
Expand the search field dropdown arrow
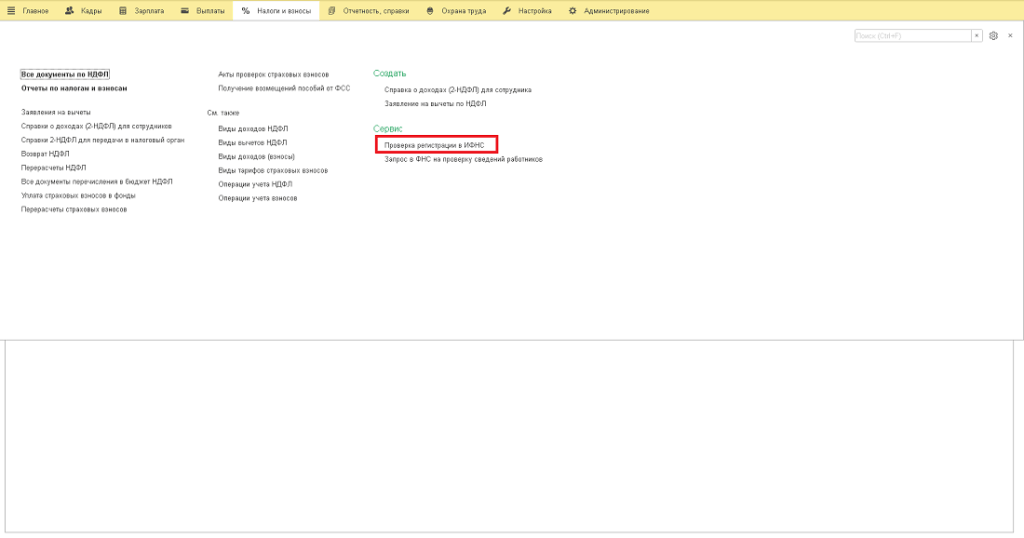(977, 36)
